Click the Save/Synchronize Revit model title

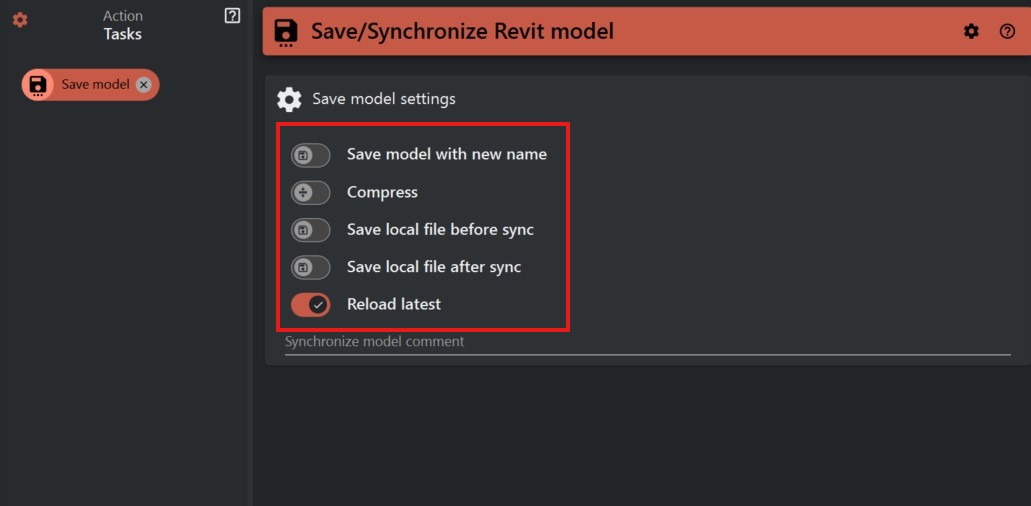click(462, 31)
